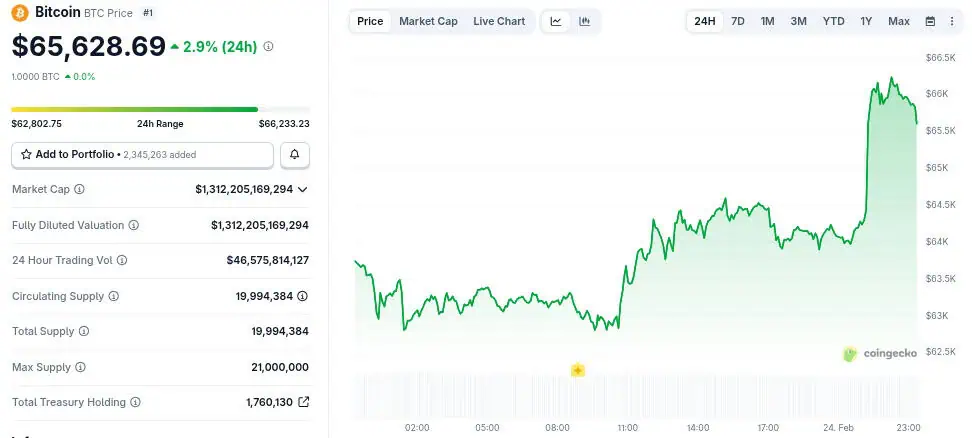This screenshot has width=972, height=438.
Task: Open the calendar date range picker
Action: [x=930, y=21]
